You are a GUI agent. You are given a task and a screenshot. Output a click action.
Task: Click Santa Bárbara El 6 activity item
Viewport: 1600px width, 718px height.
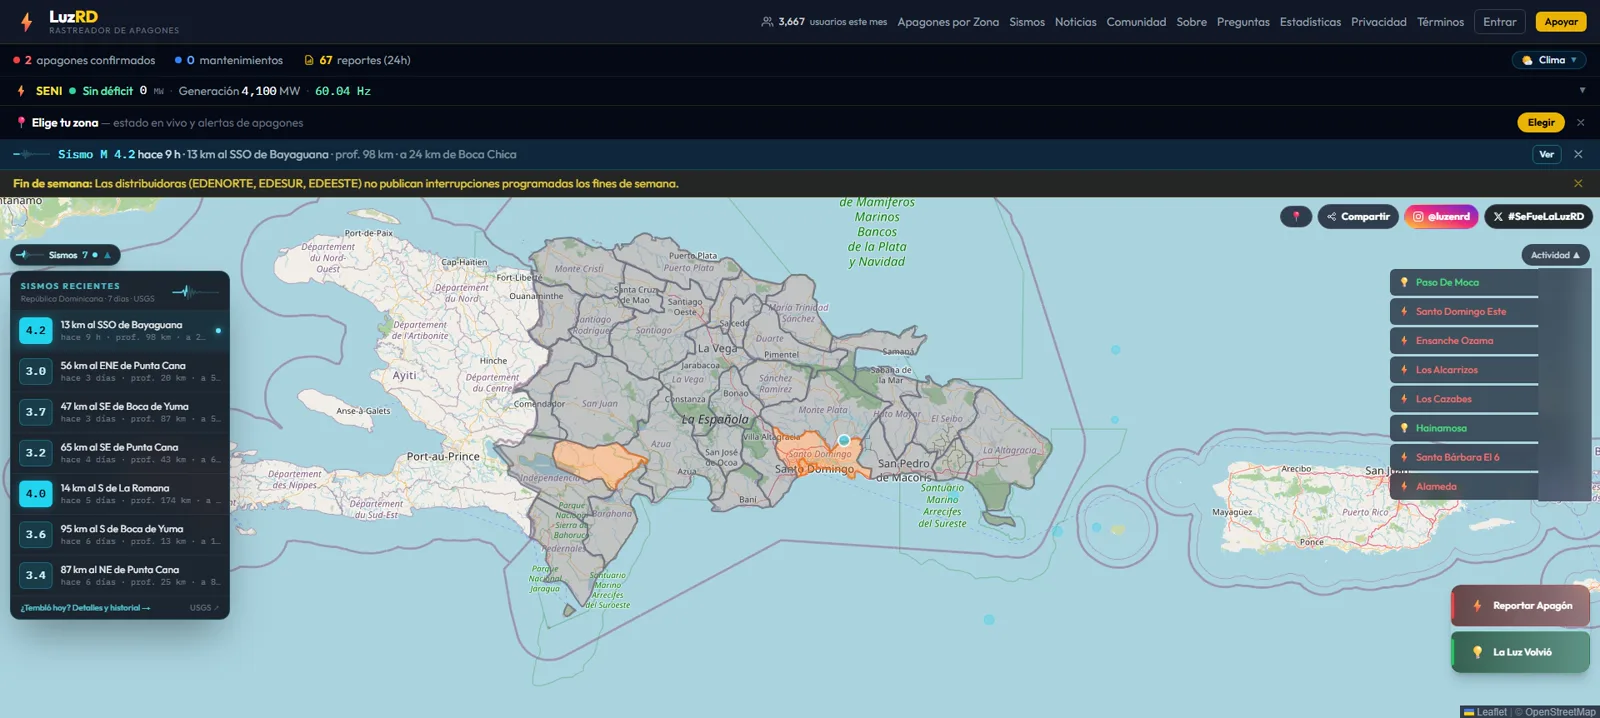tap(1464, 457)
